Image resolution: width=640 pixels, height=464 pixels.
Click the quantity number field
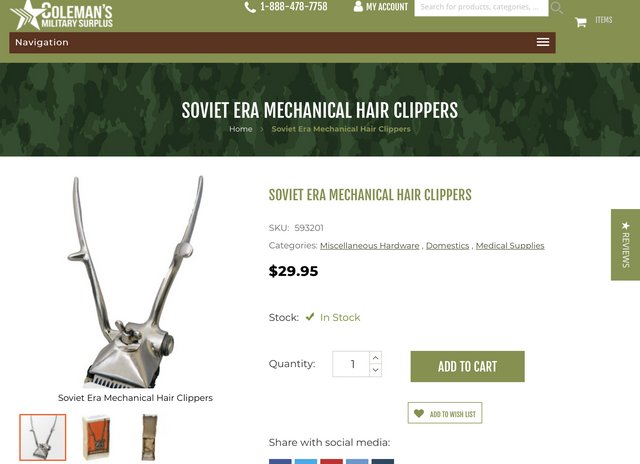[x=351, y=364]
